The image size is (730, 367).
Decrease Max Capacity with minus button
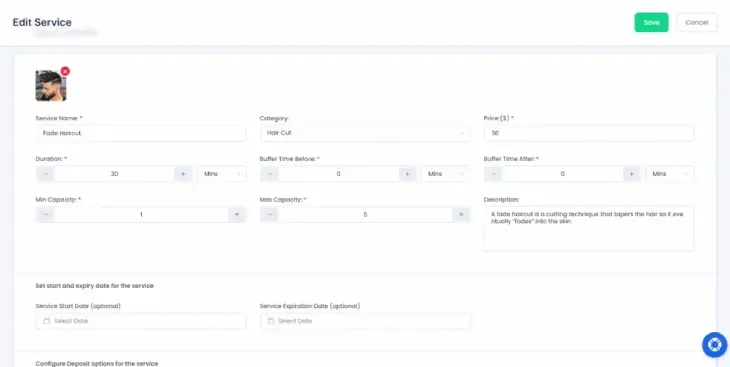270,214
